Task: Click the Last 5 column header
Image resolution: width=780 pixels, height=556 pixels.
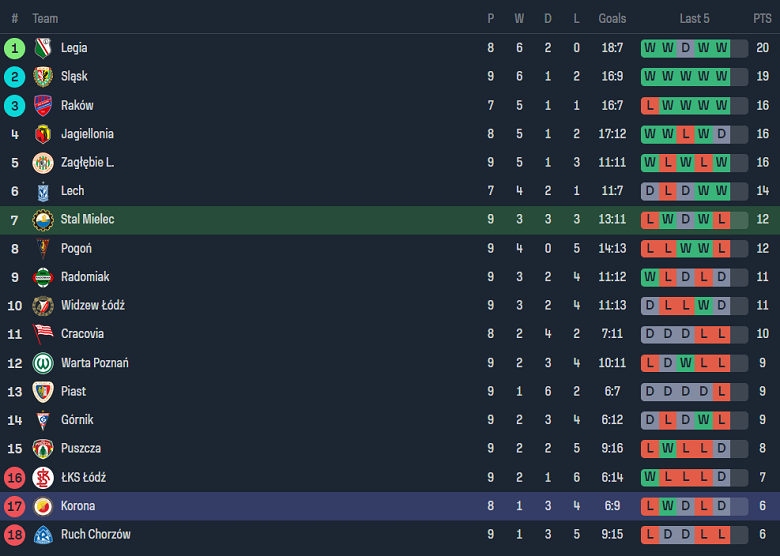Action: pos(694,18)
